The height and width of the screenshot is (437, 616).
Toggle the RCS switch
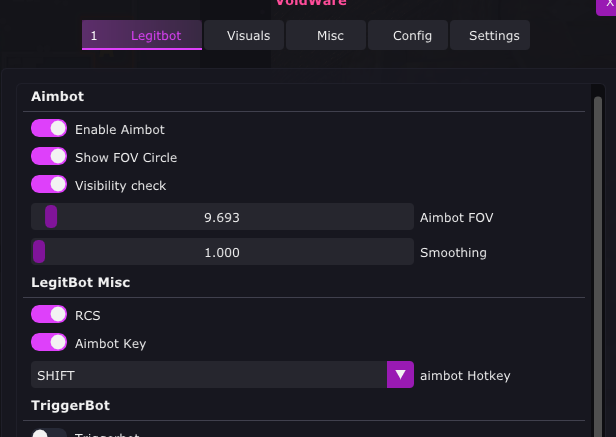49,315
